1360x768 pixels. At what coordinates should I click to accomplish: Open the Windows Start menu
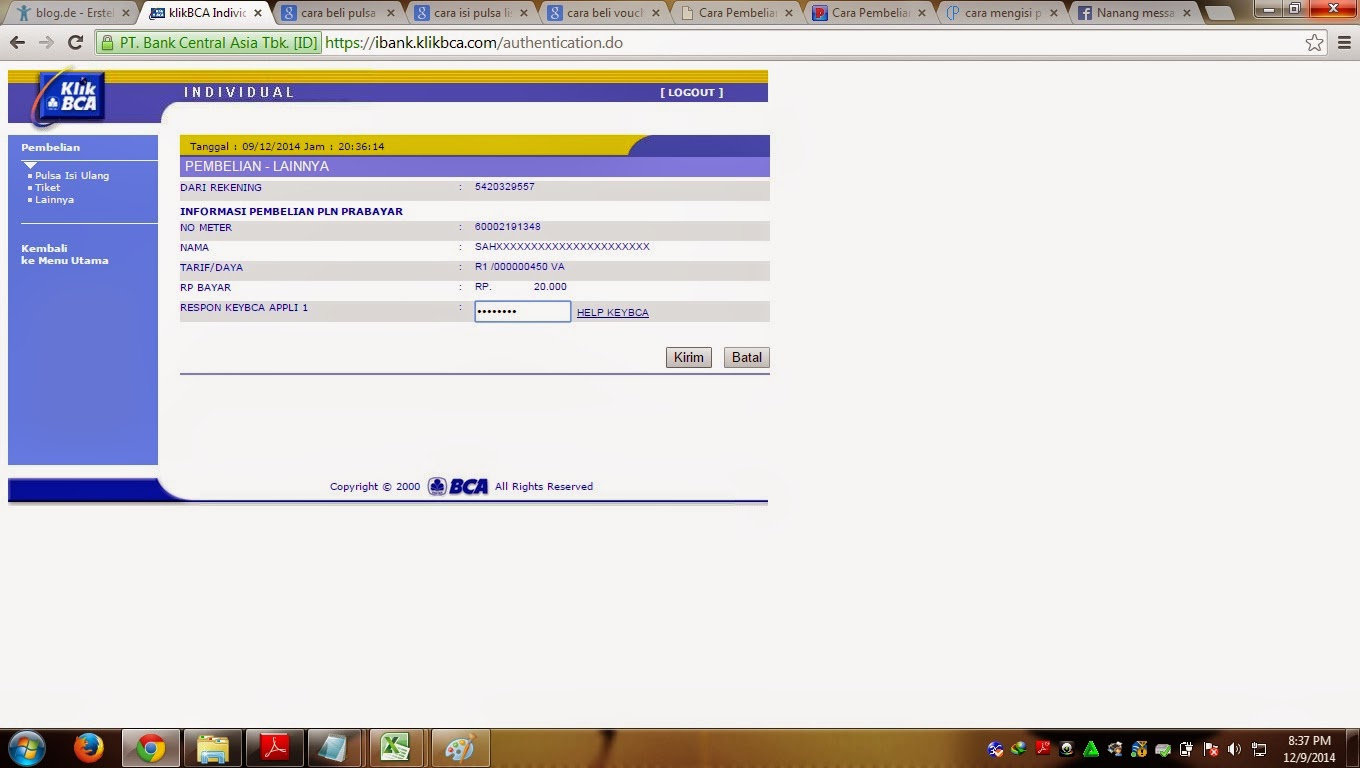[x=27, y=748]
